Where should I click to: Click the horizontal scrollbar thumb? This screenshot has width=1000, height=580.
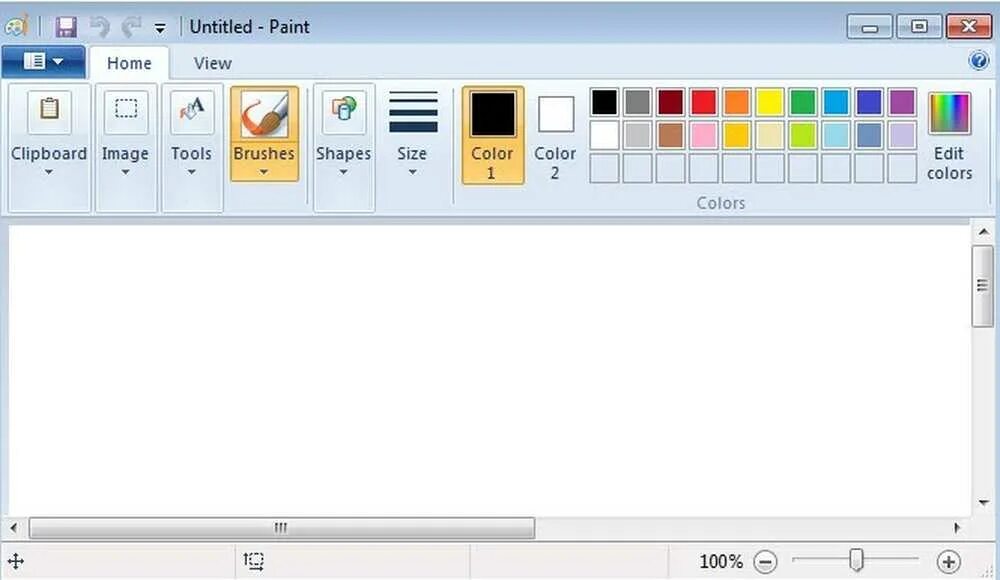281,528
